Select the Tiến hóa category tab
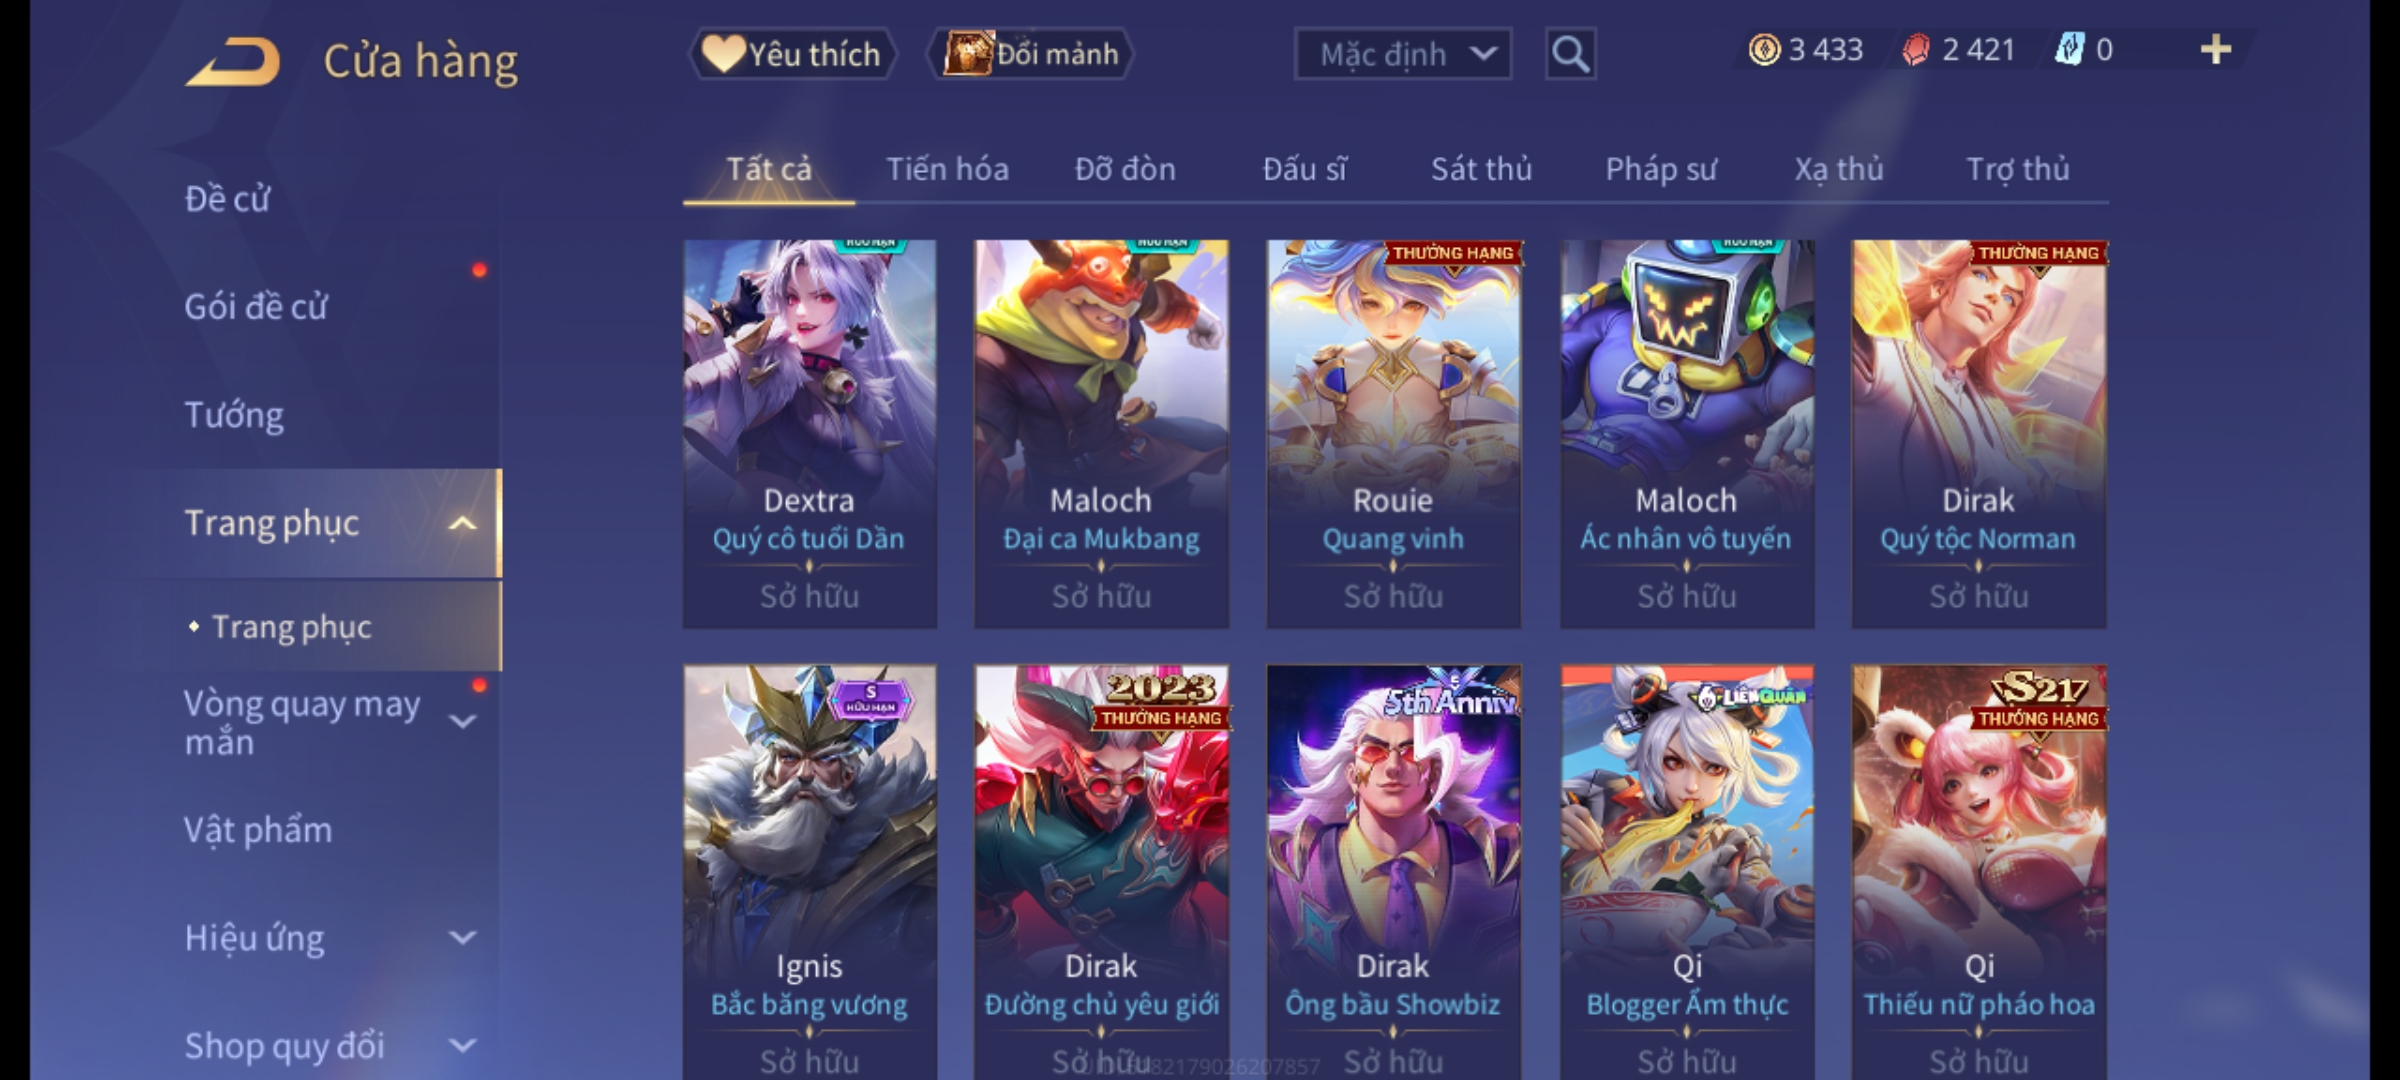 947,169
